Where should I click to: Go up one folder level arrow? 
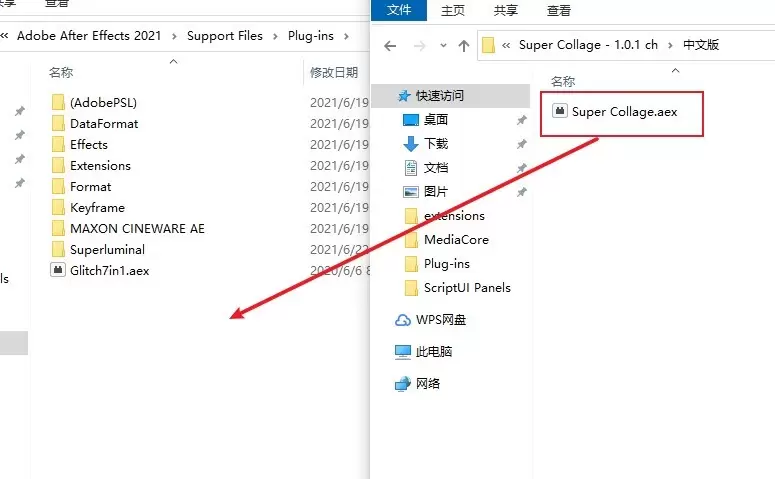[x=464, y=46]
